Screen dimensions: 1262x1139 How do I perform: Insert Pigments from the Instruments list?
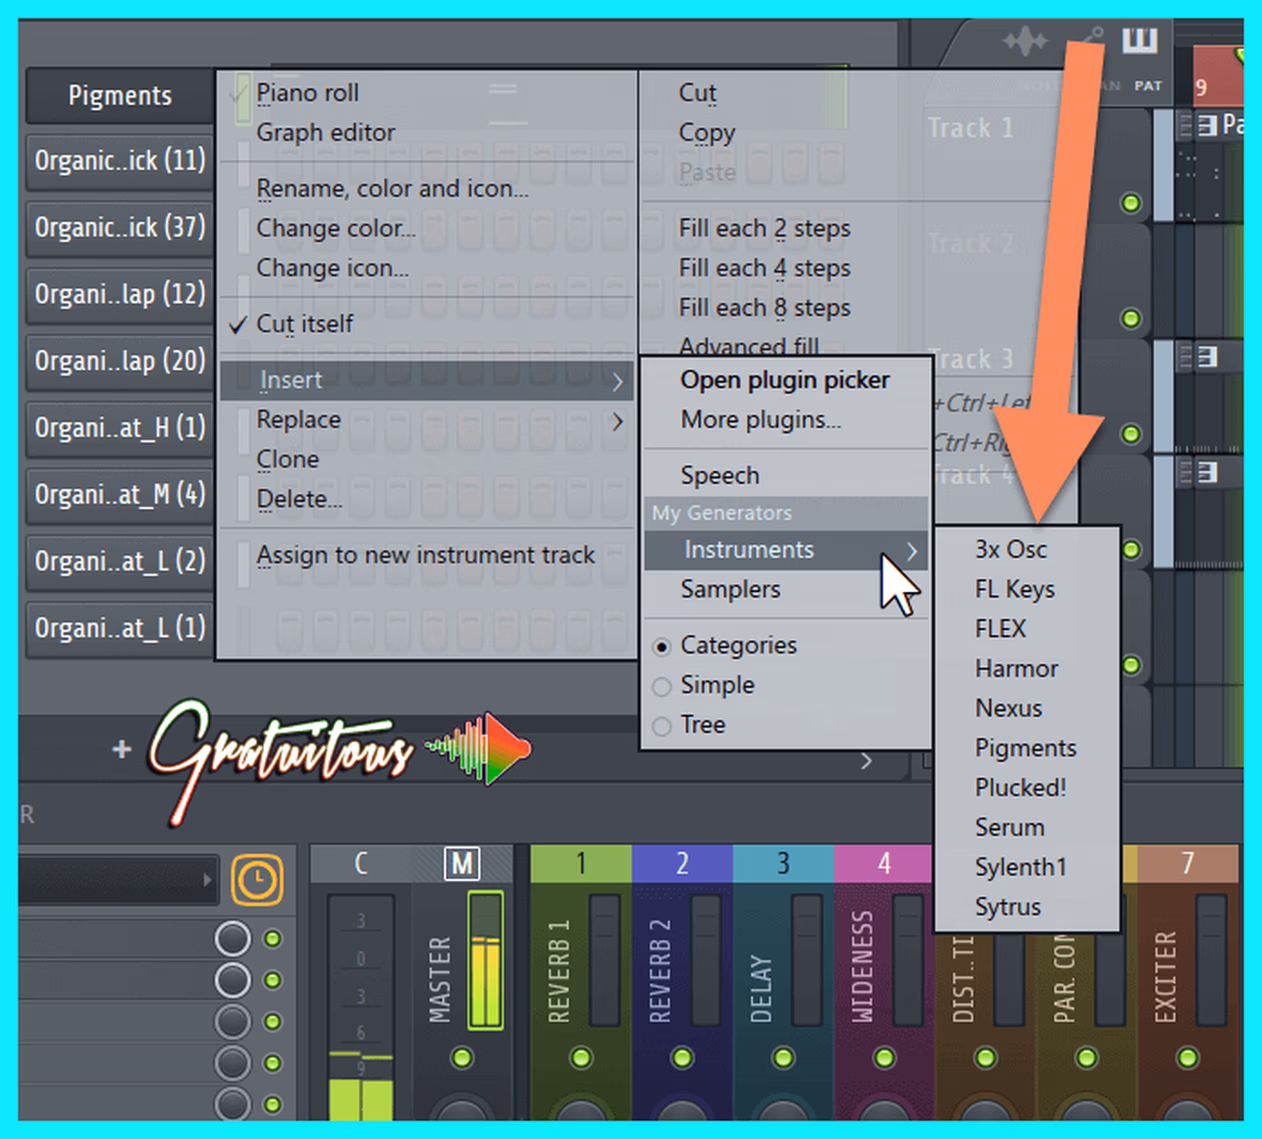click(x=1027, y=749)
